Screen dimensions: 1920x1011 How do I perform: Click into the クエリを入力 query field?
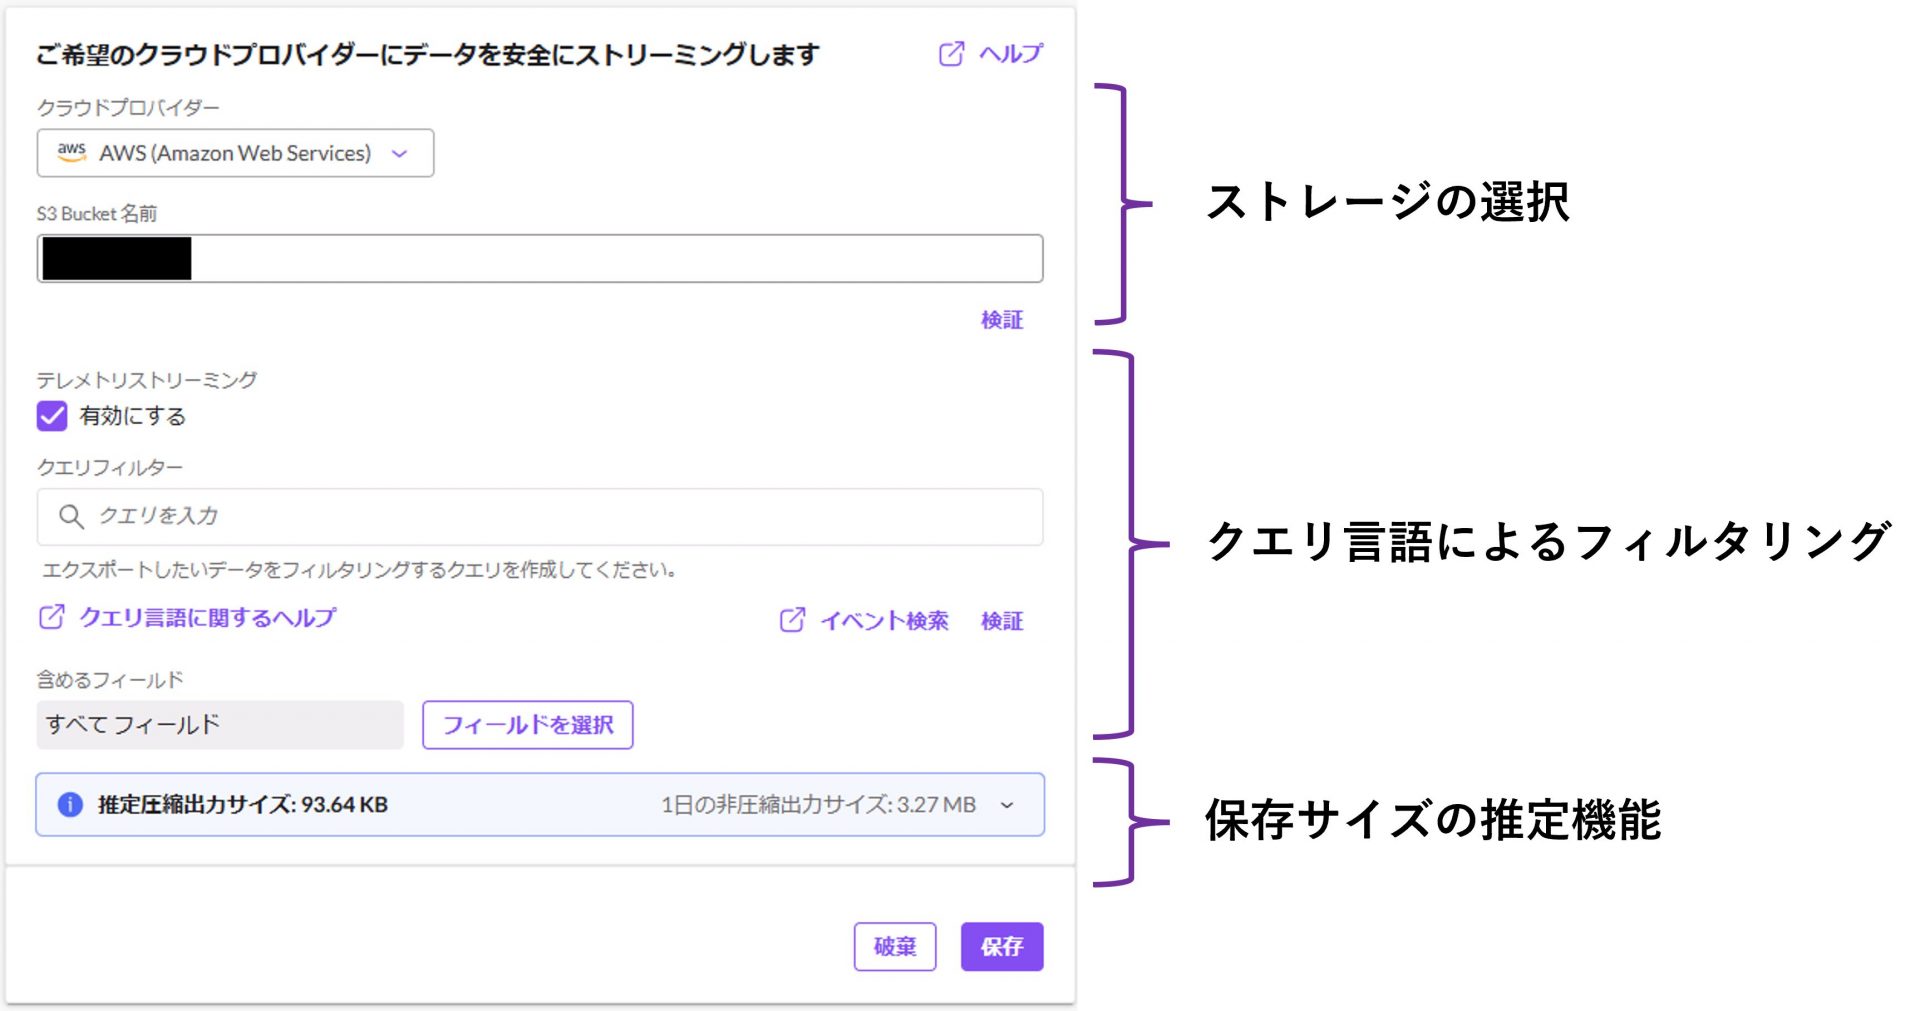pyautogui.click(x=560, y=516)
